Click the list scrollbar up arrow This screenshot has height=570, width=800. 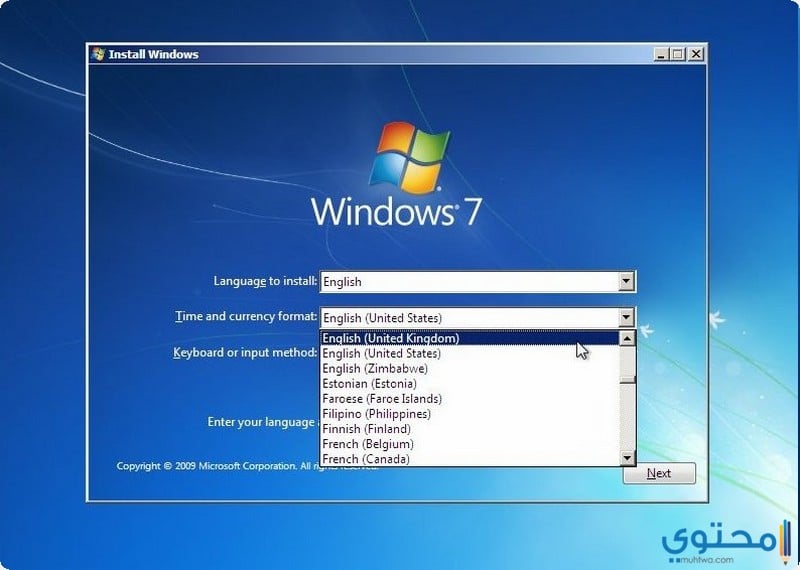627,338
